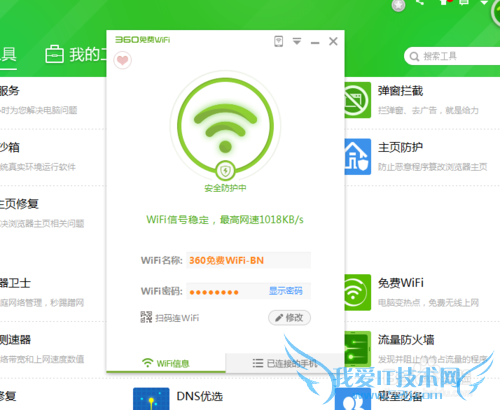Image resolution: width=500 pixels, height=410 pixels.
Task: Click the 防止恶意程序篡改浏览器主页 description
Action: click(433, 167)
